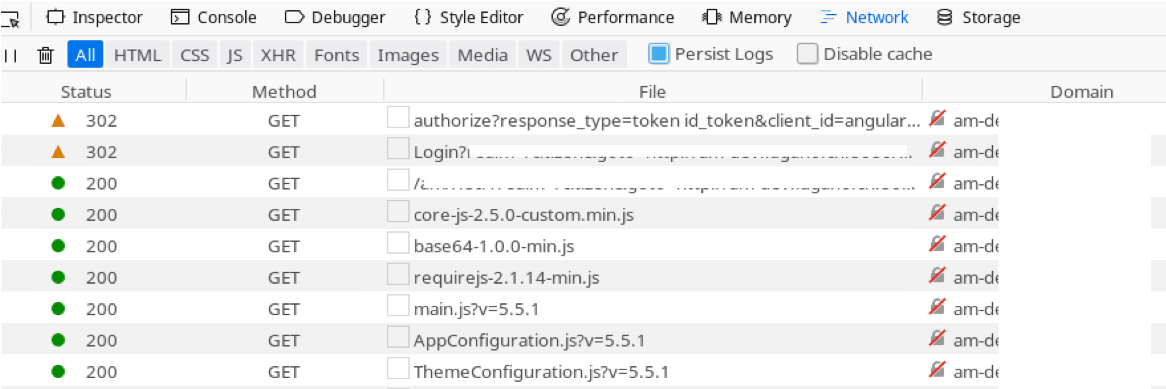This screenshot has width=1166, height=389.
Task: Switch to the Console tab
Action: click(213, 17)
